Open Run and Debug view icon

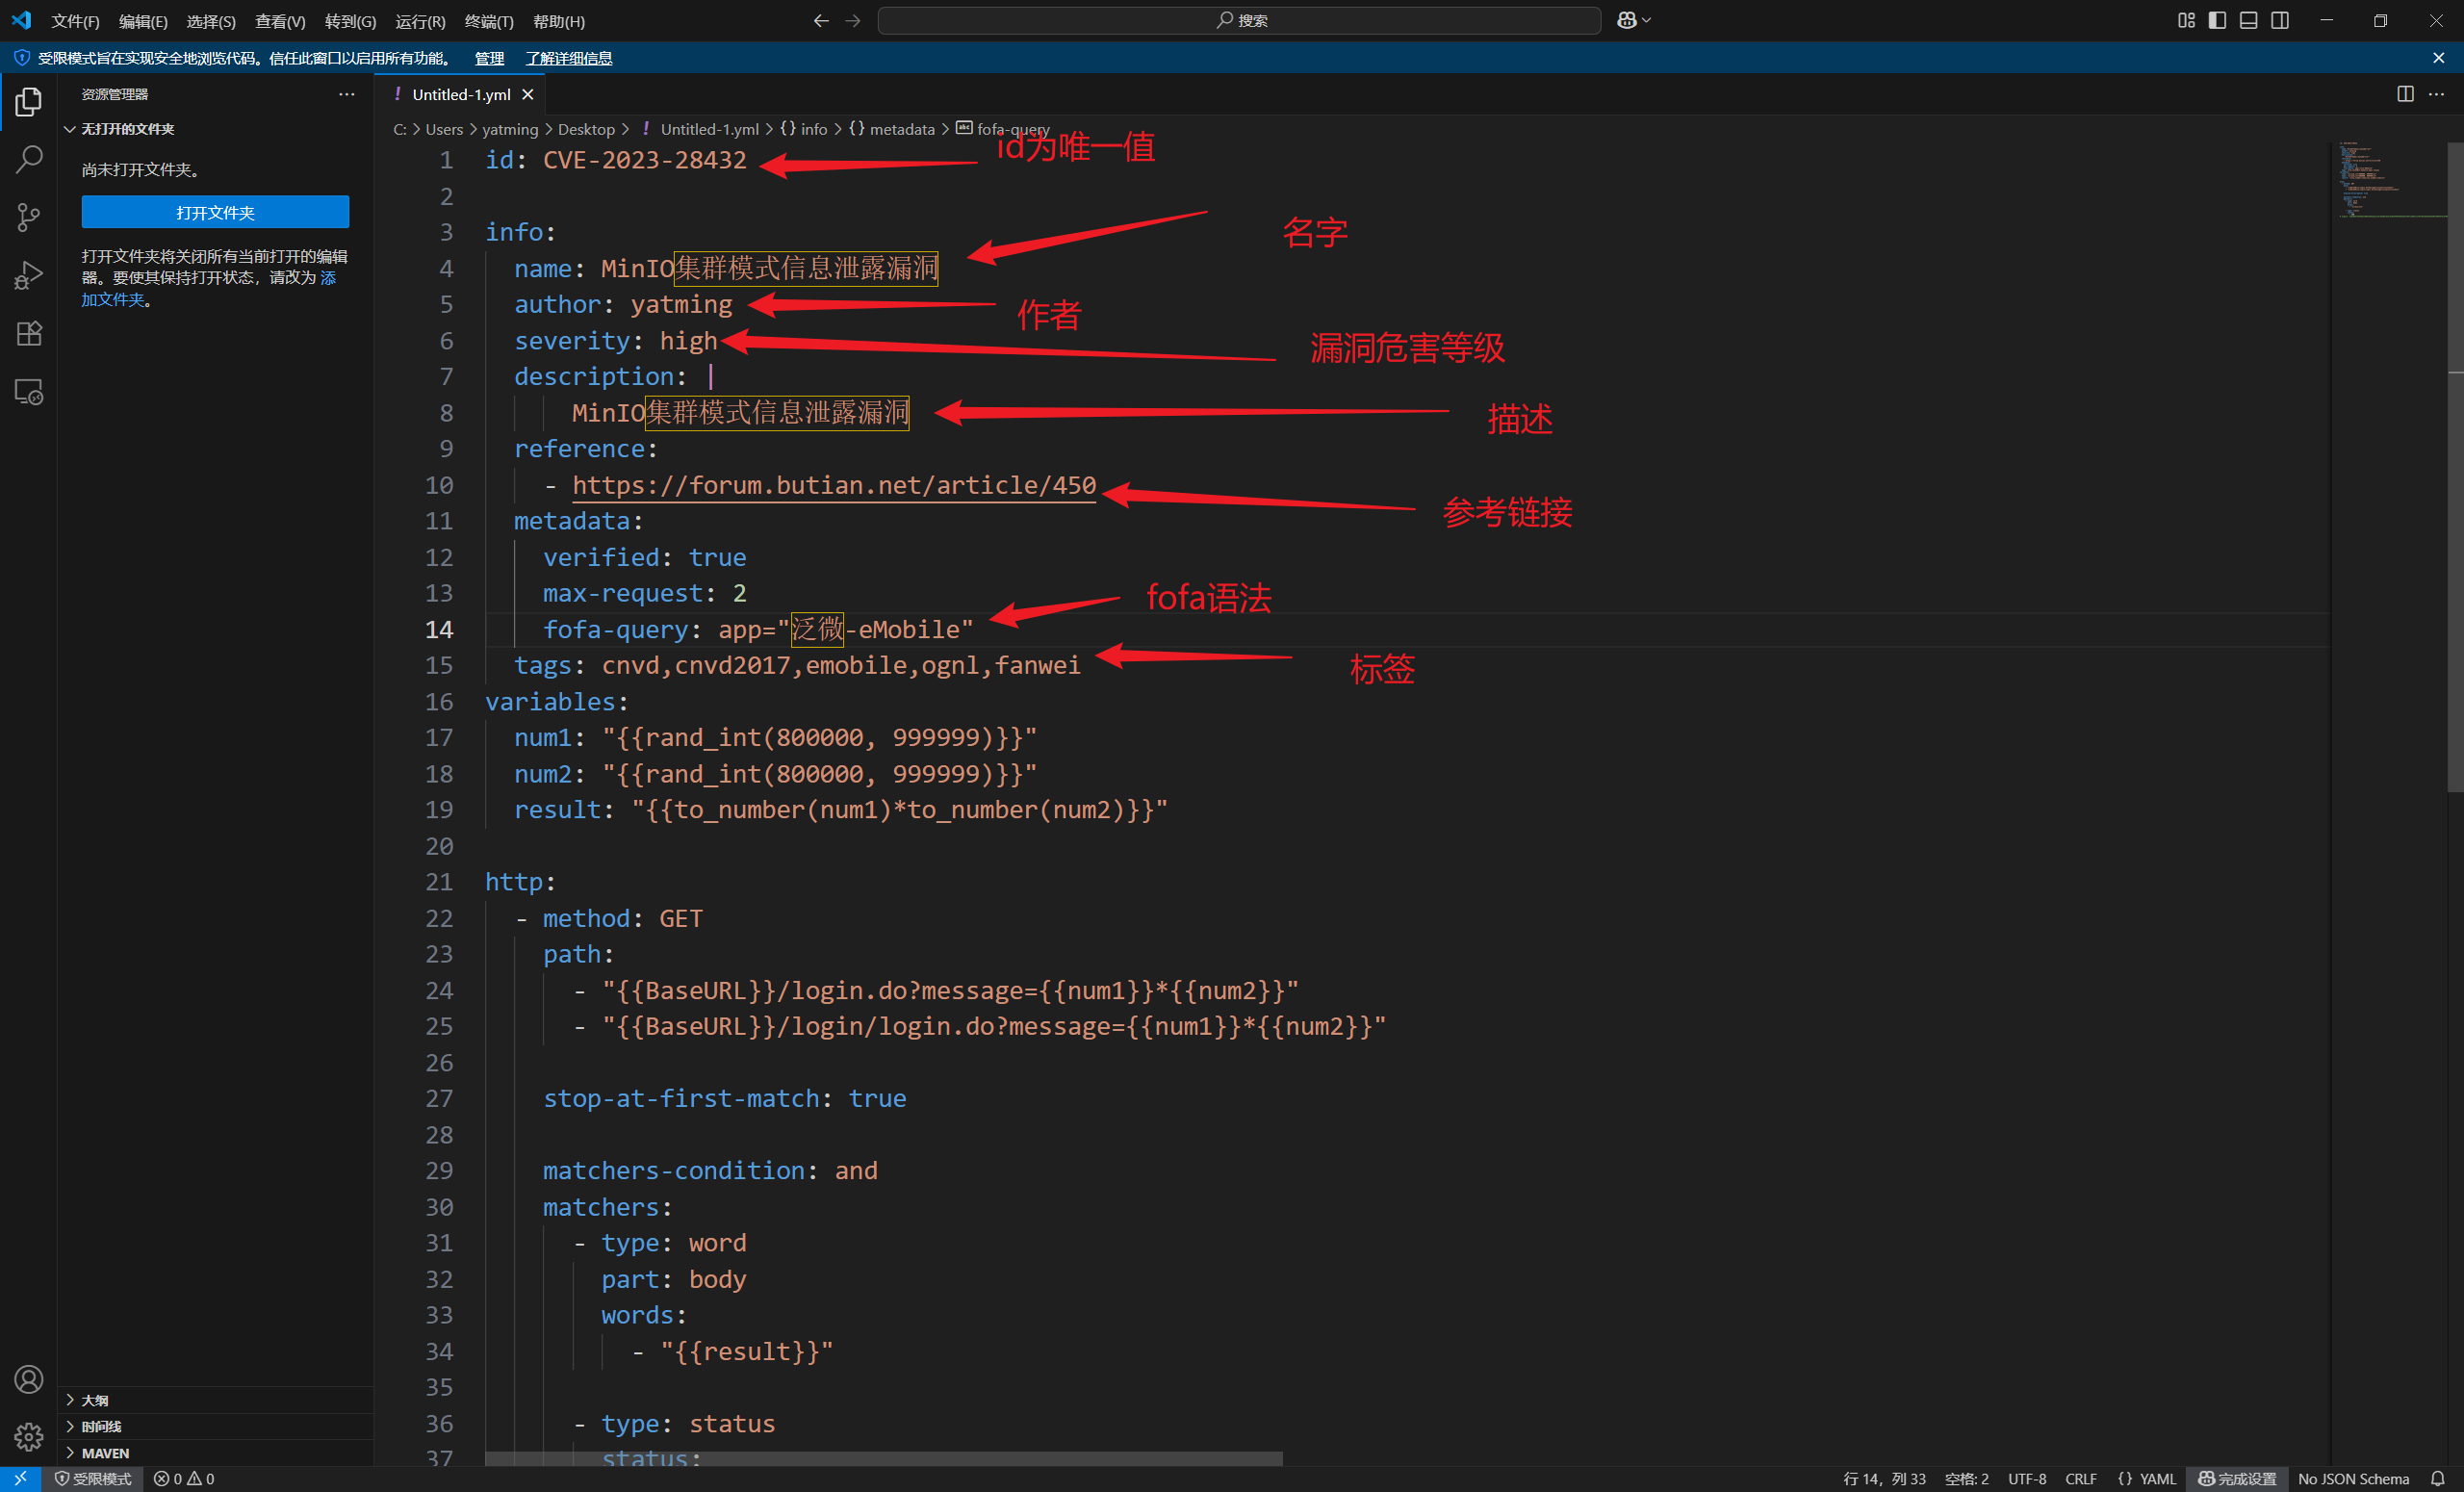click(29, 275)
